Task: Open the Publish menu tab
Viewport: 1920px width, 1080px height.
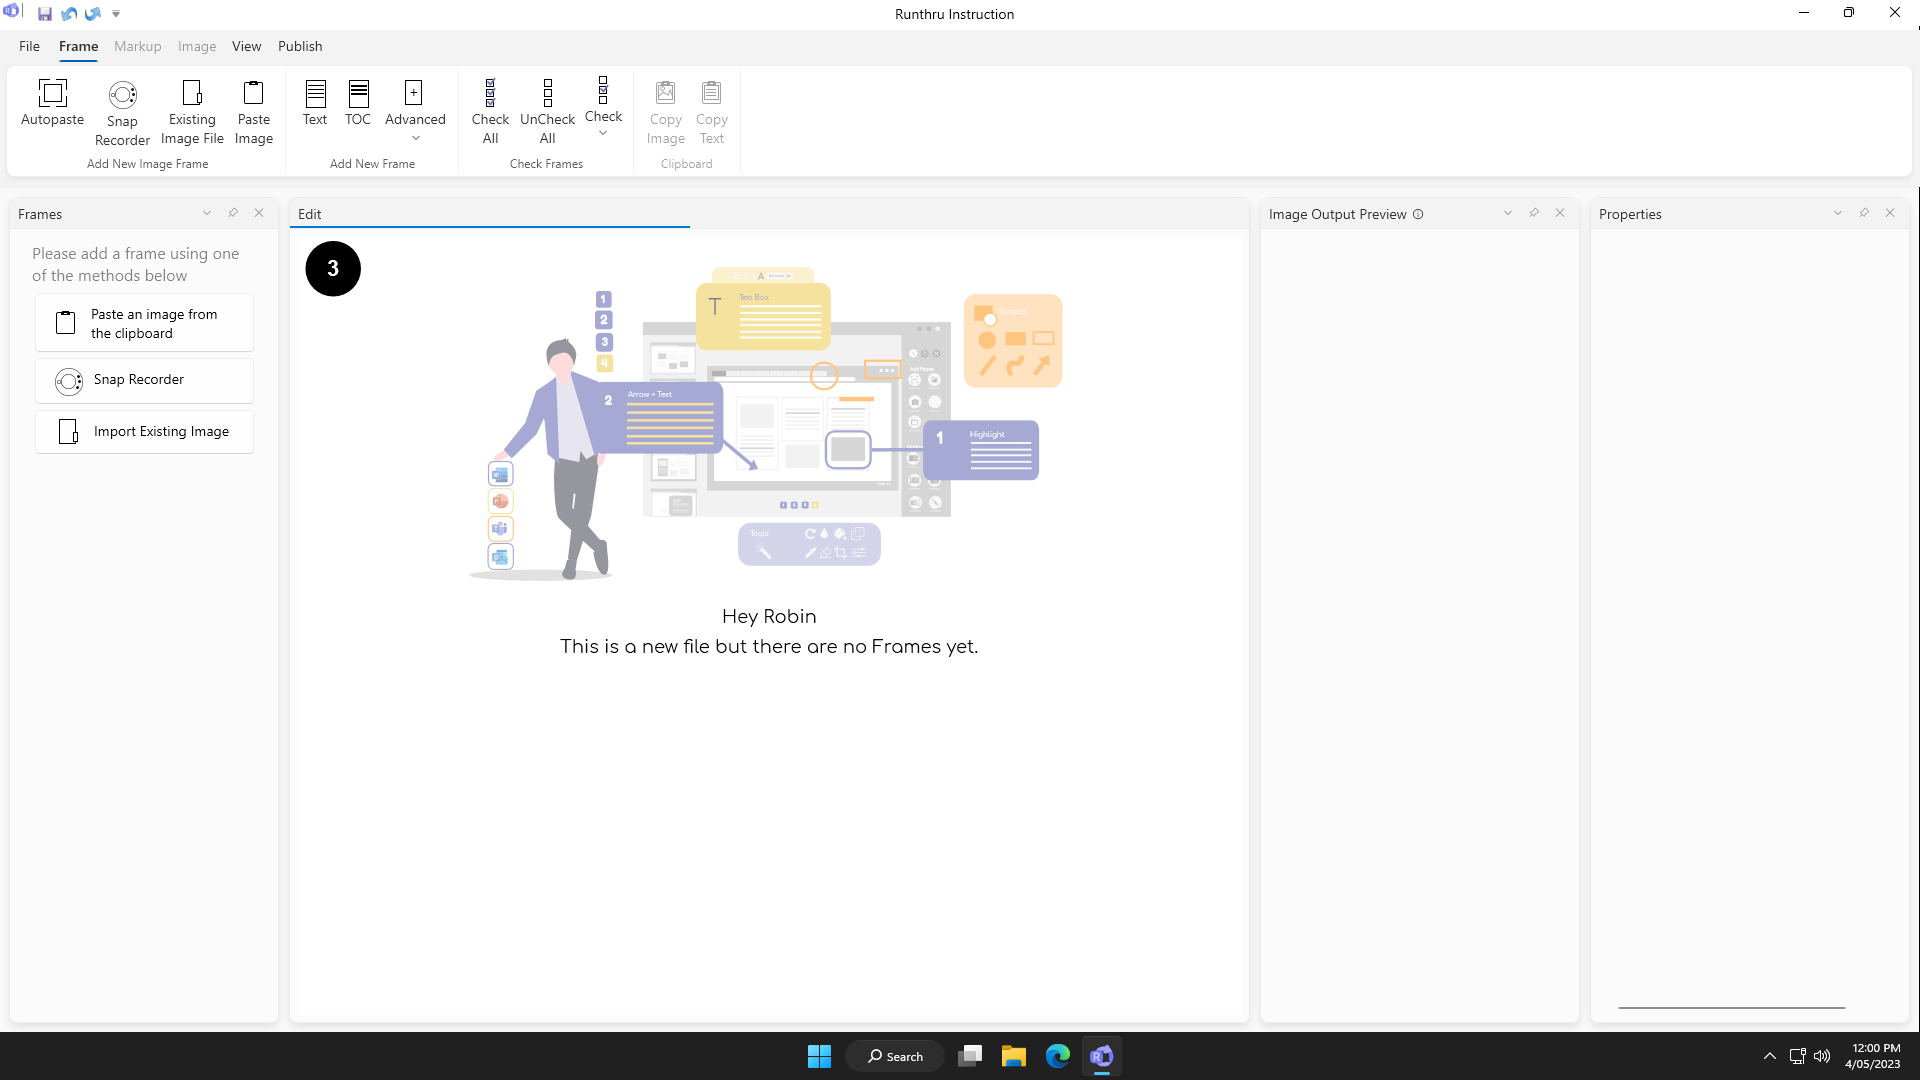Action: pyautogui.click(x=300, y=46)
